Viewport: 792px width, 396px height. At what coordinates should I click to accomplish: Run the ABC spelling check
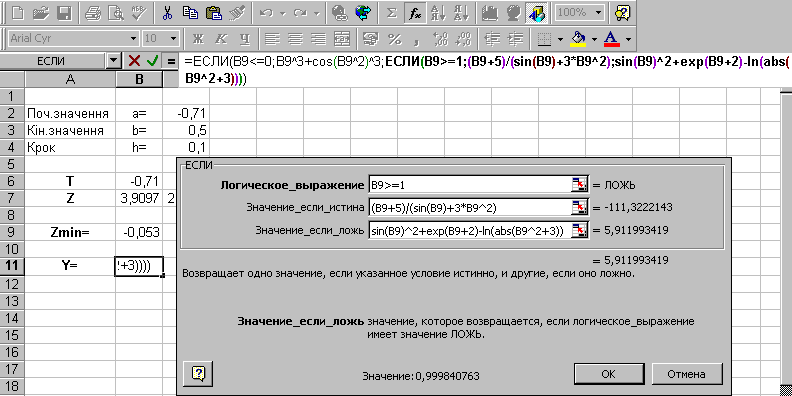tap(138, 13)
